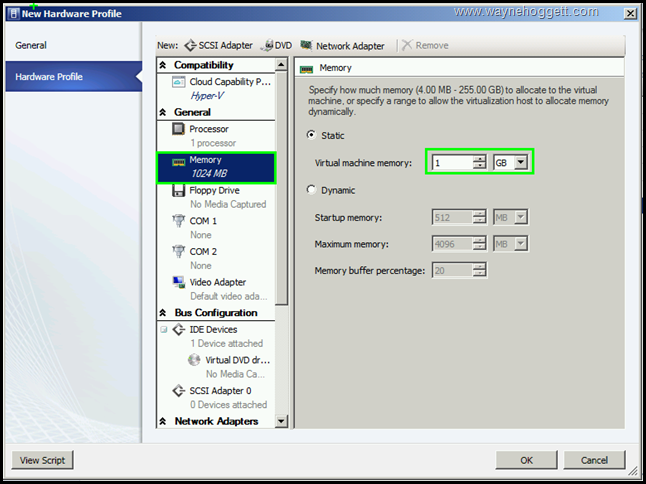Click the hardware list scroll up arrow
The height and width of the screenshot is (484, 646).
click(x=281, y=65)
